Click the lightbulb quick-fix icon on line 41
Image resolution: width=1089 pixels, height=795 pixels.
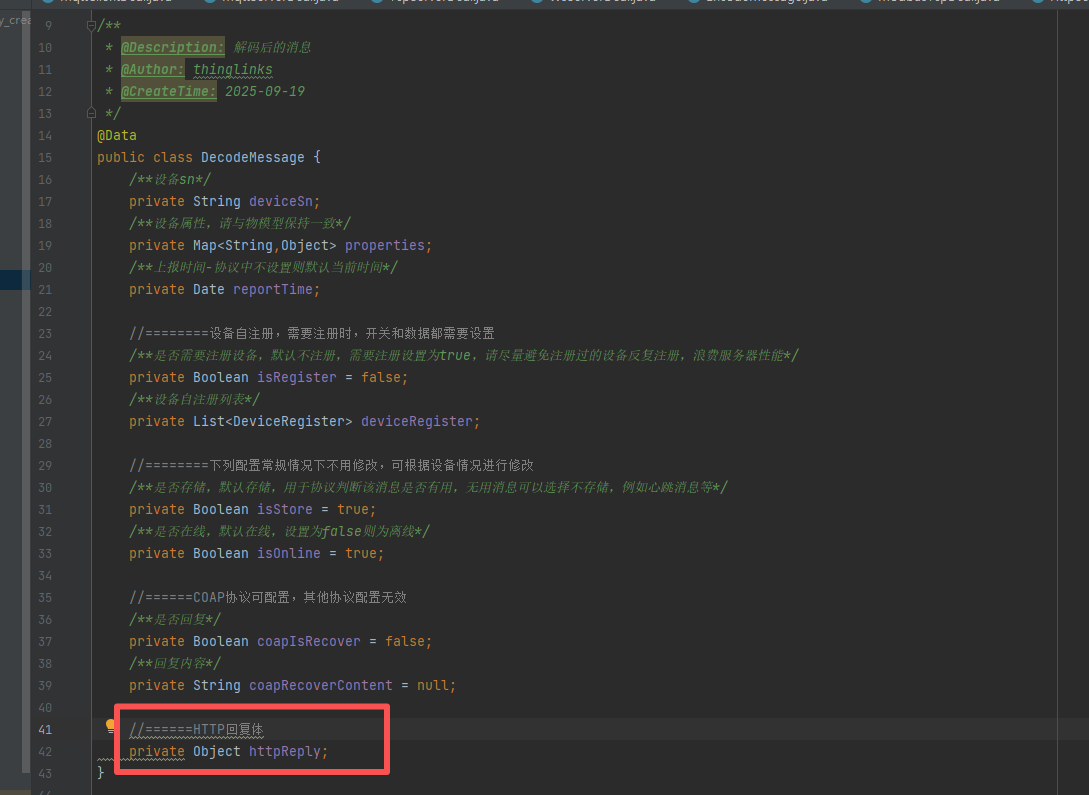pyautogui.click(x=112, y=727)
